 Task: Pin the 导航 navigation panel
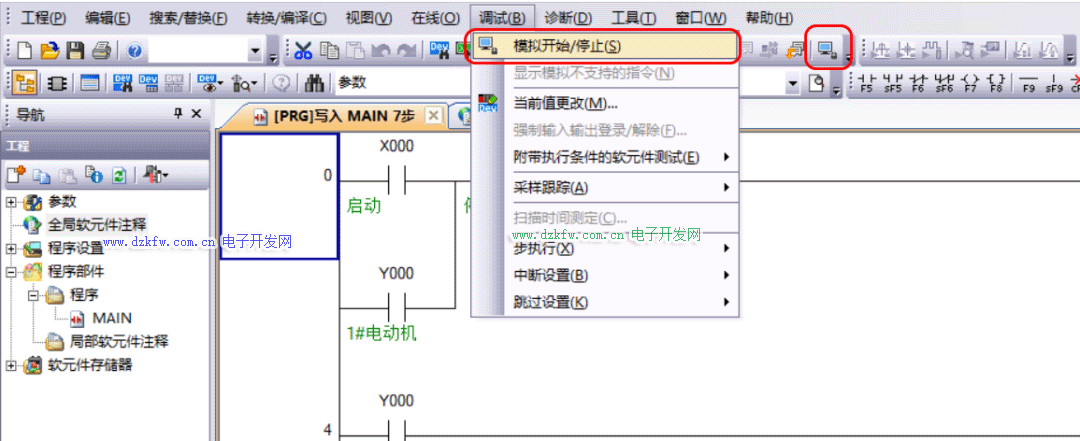click(178, 115)
